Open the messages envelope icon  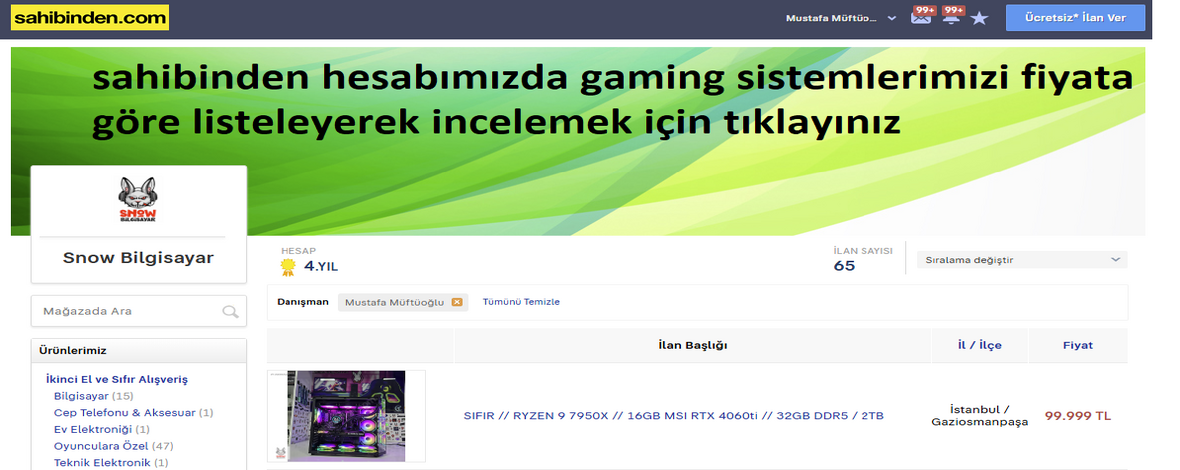[921, 17]
